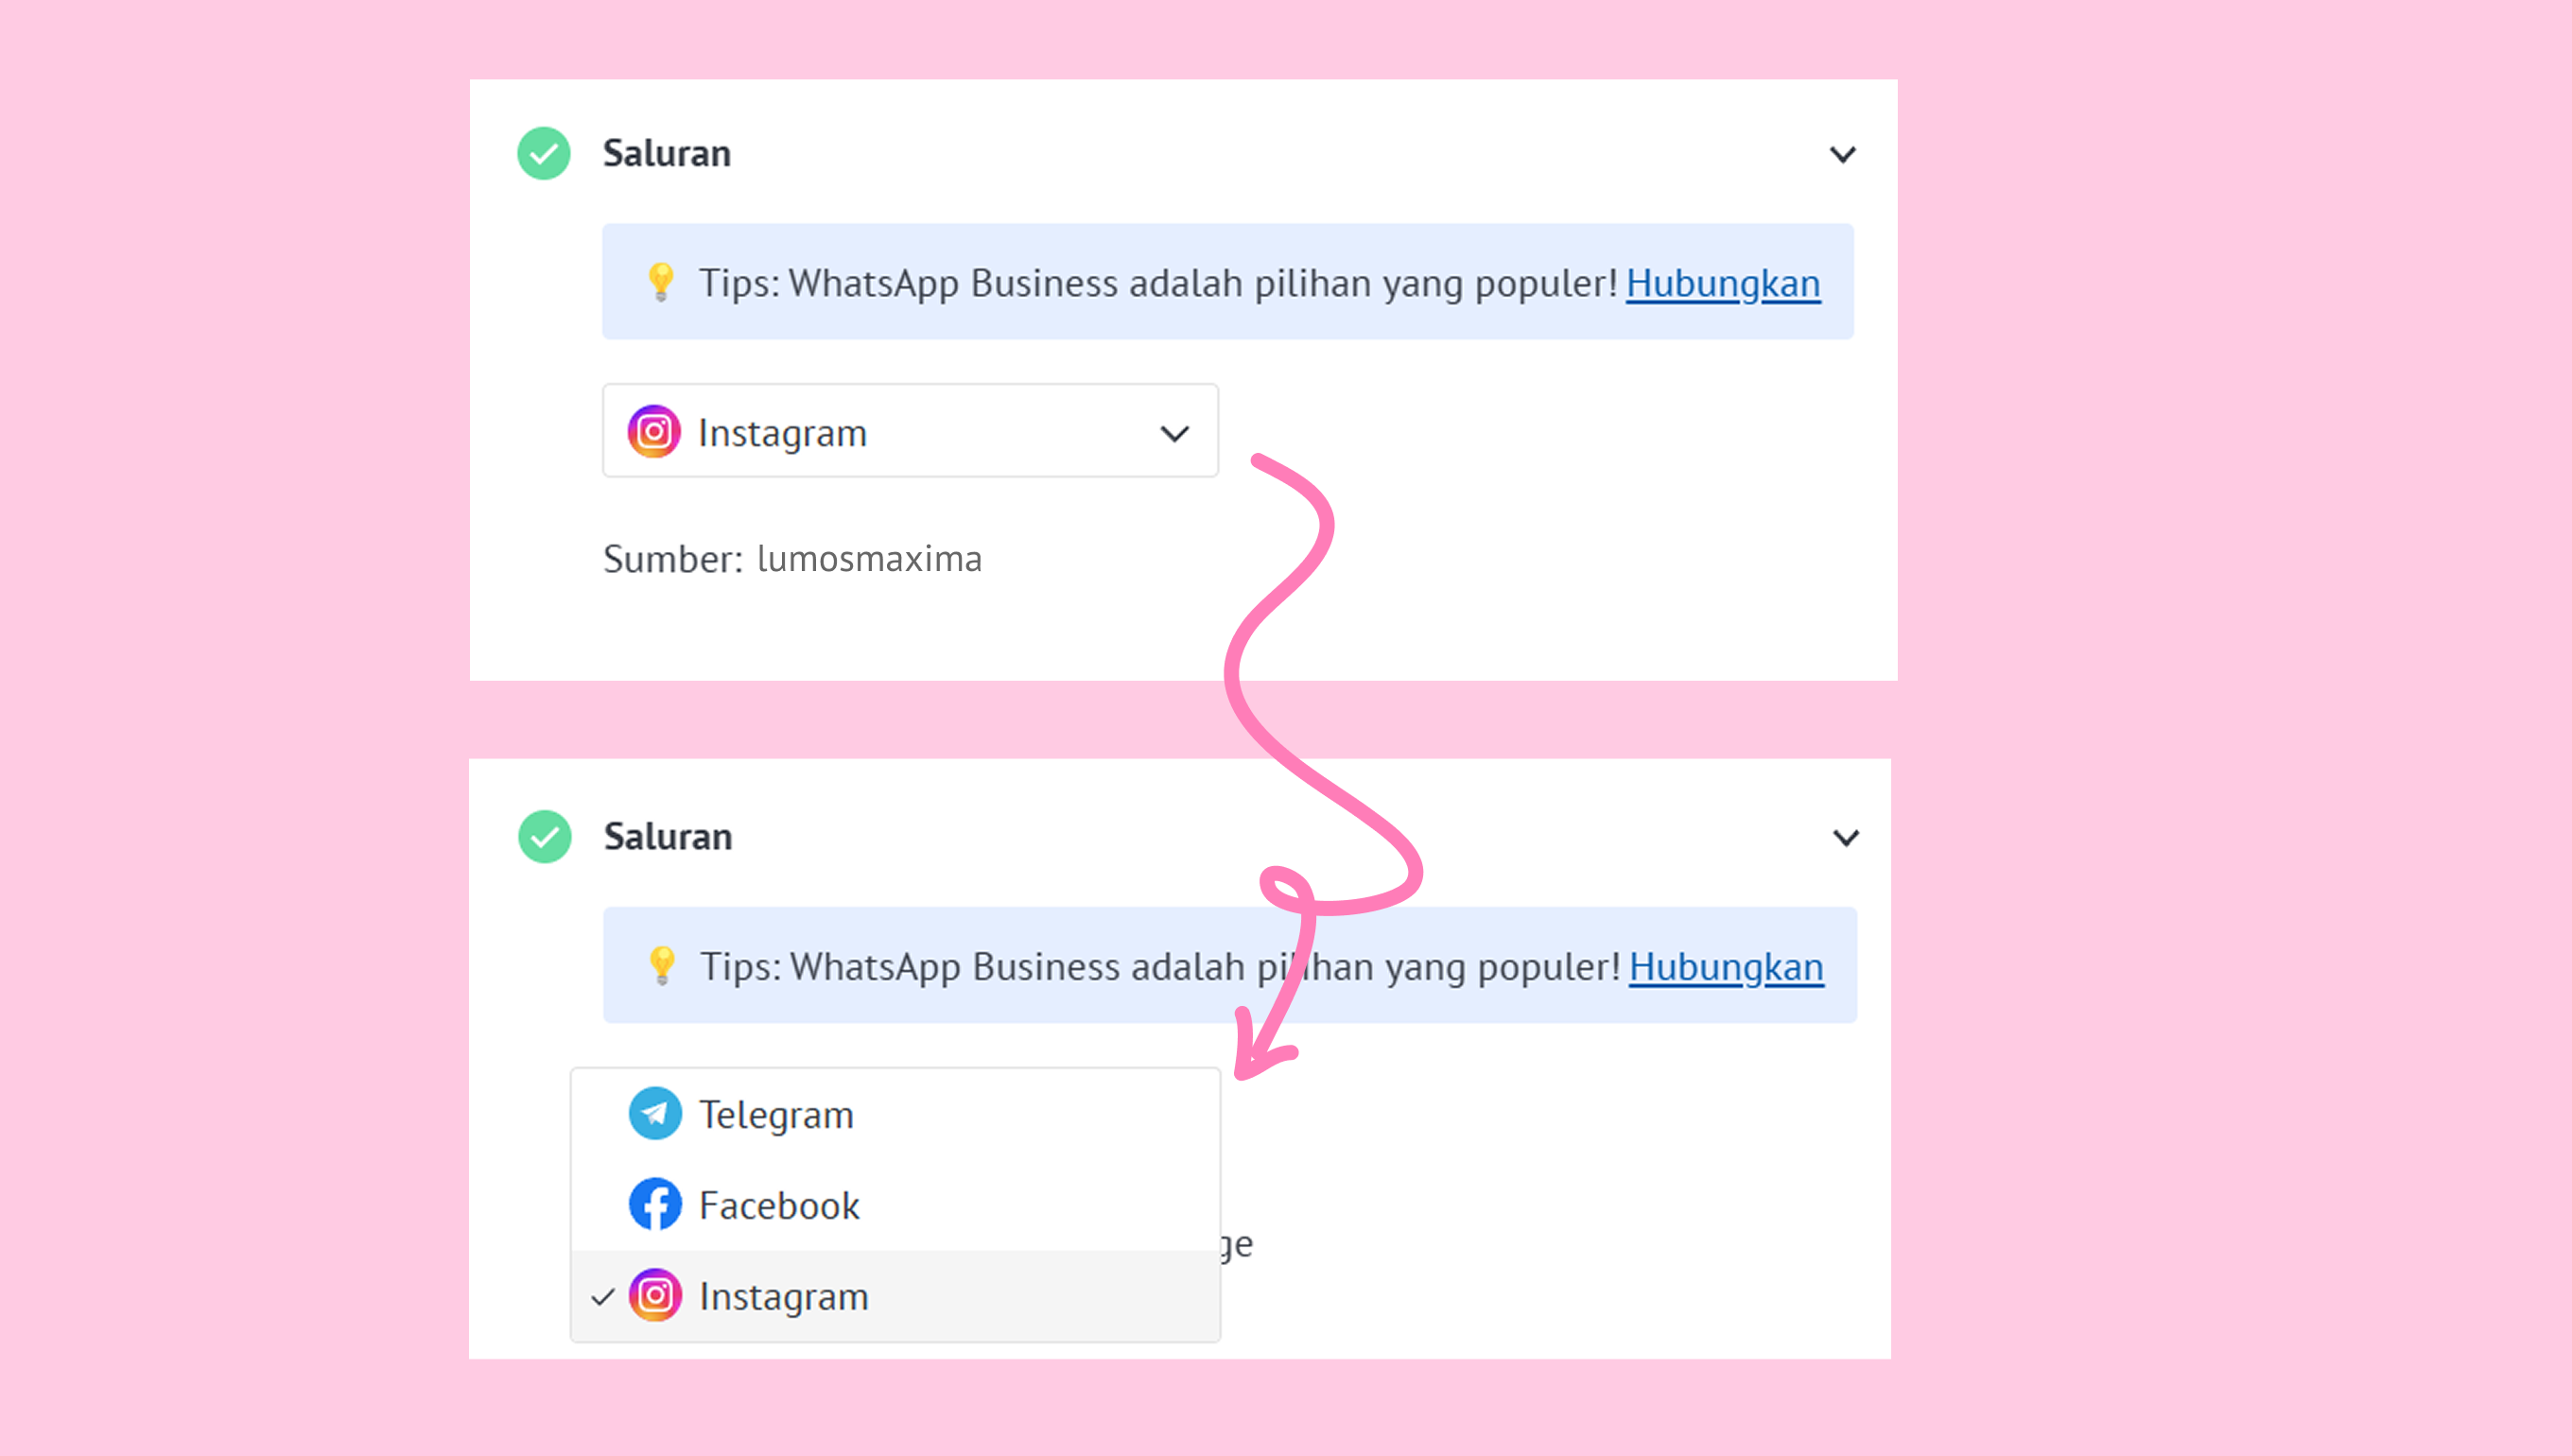Click the Sumber lumosmaxima text
The image size is (2572, 1456).
coord(792,559)
